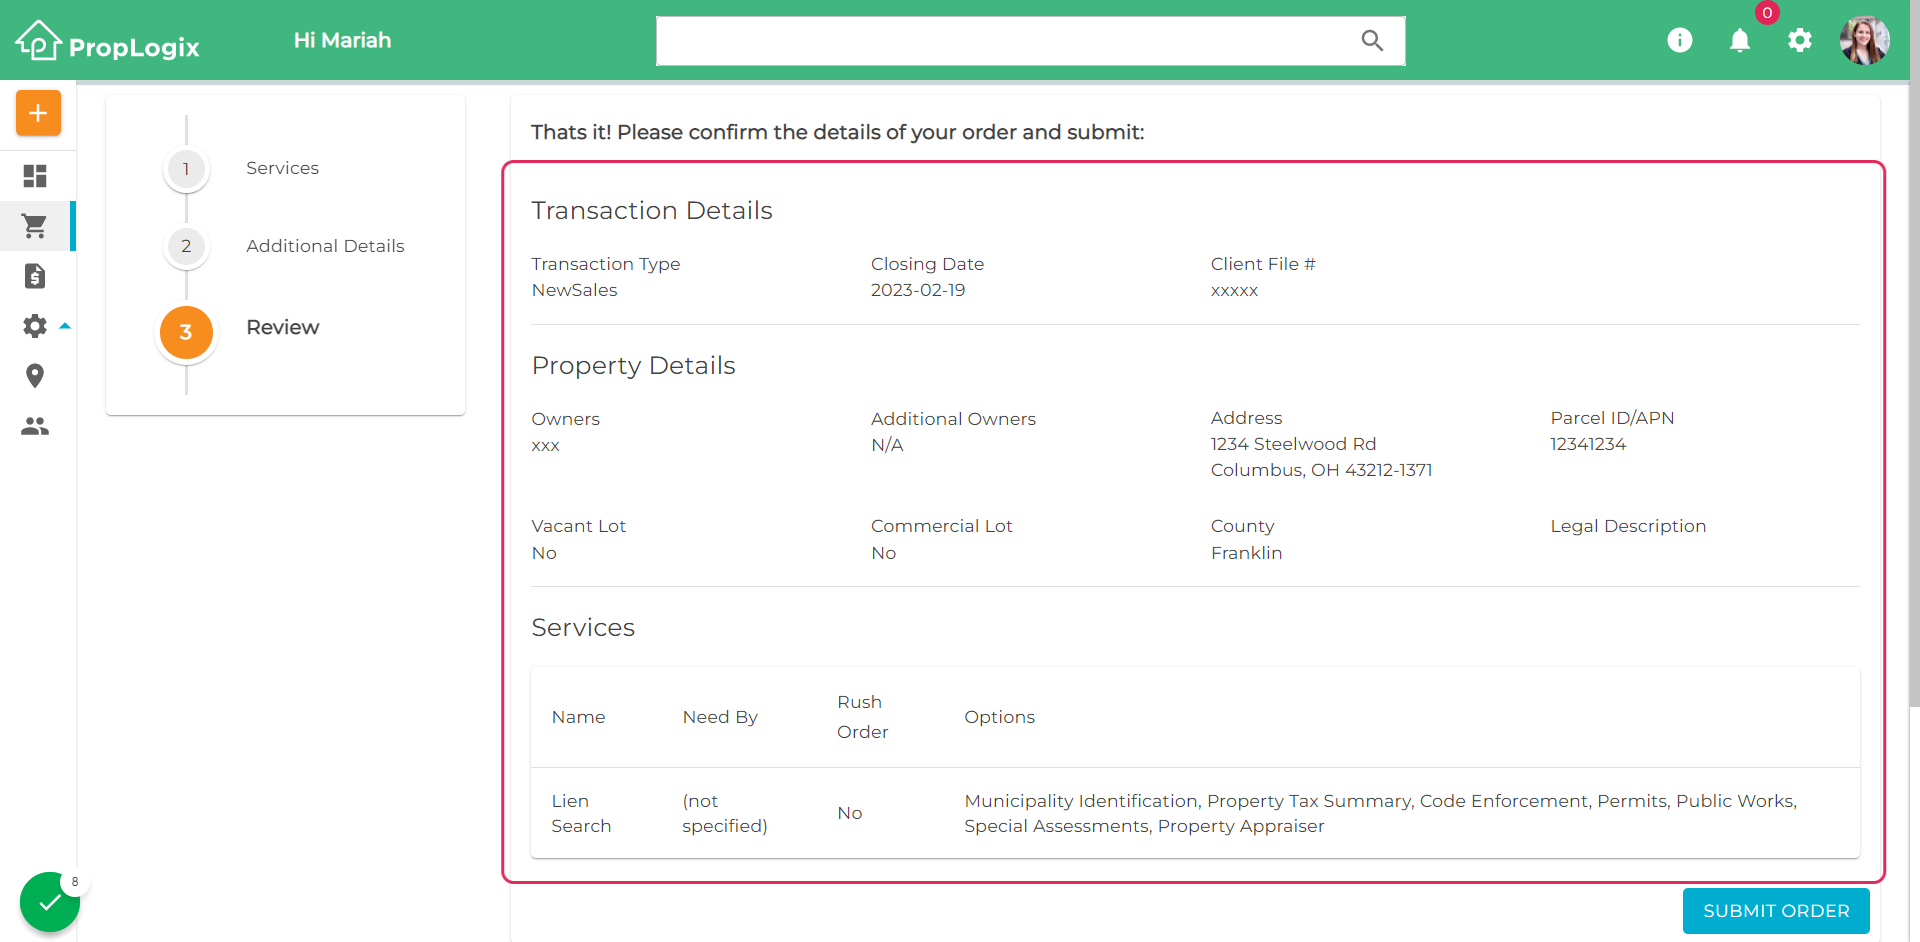Click the Legal Description label
Viewport: 1920px width, 942px height.
click(1628, 526)
